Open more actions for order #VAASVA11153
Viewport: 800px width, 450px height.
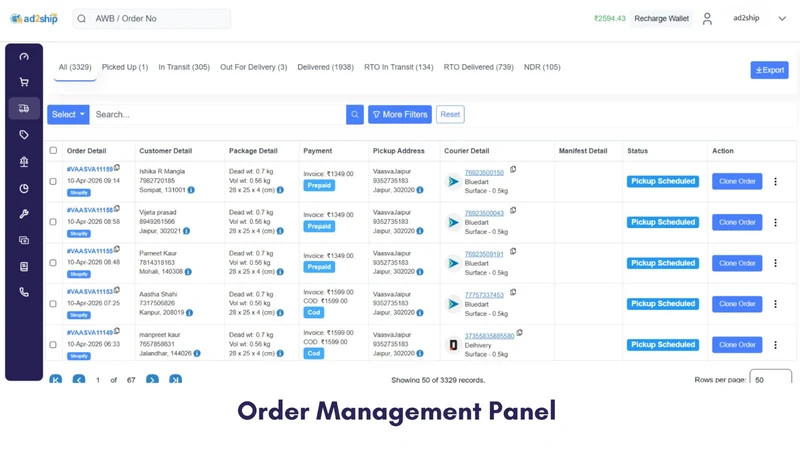pos(776,304)
